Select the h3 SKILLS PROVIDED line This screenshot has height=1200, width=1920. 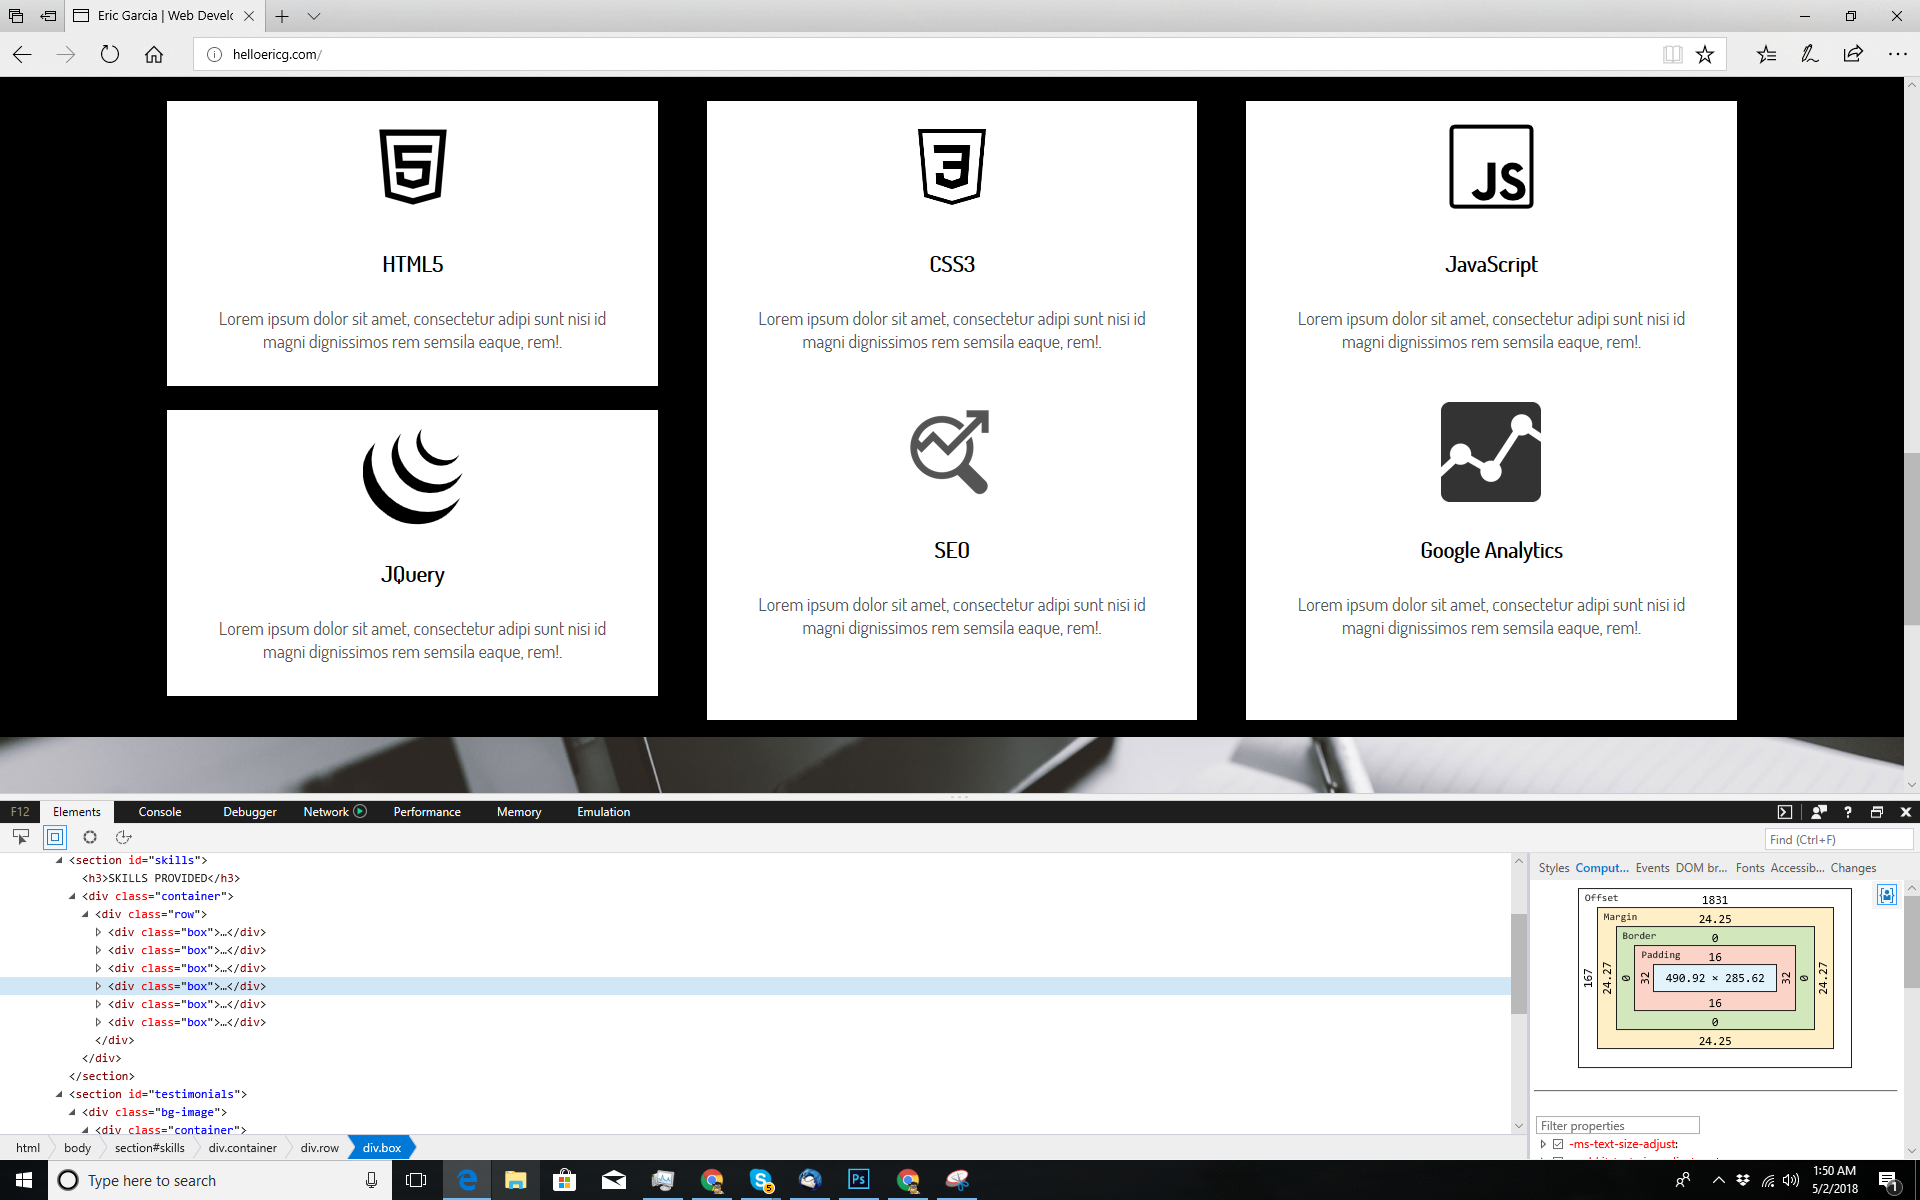pos(161,878)
